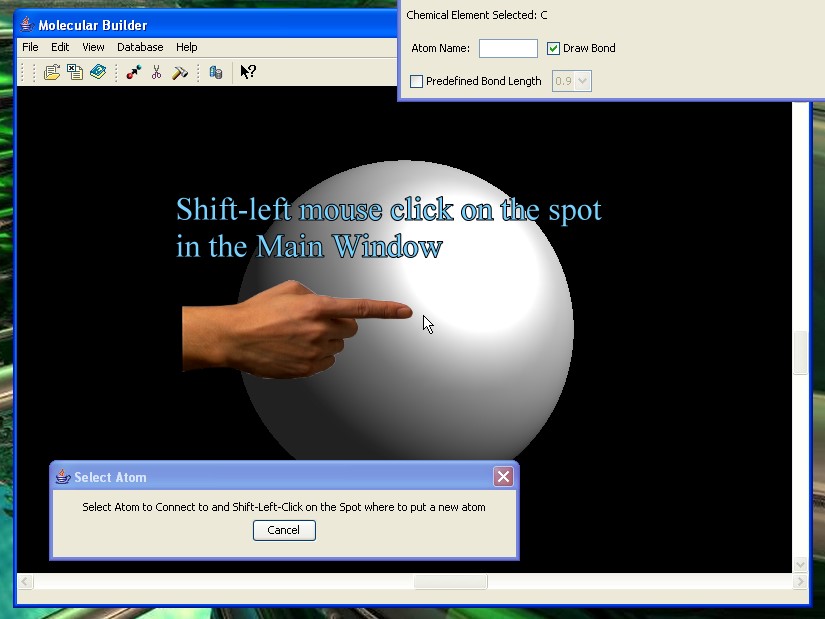
Task: Click the Select Atom instruction message text
Action: 284,507
